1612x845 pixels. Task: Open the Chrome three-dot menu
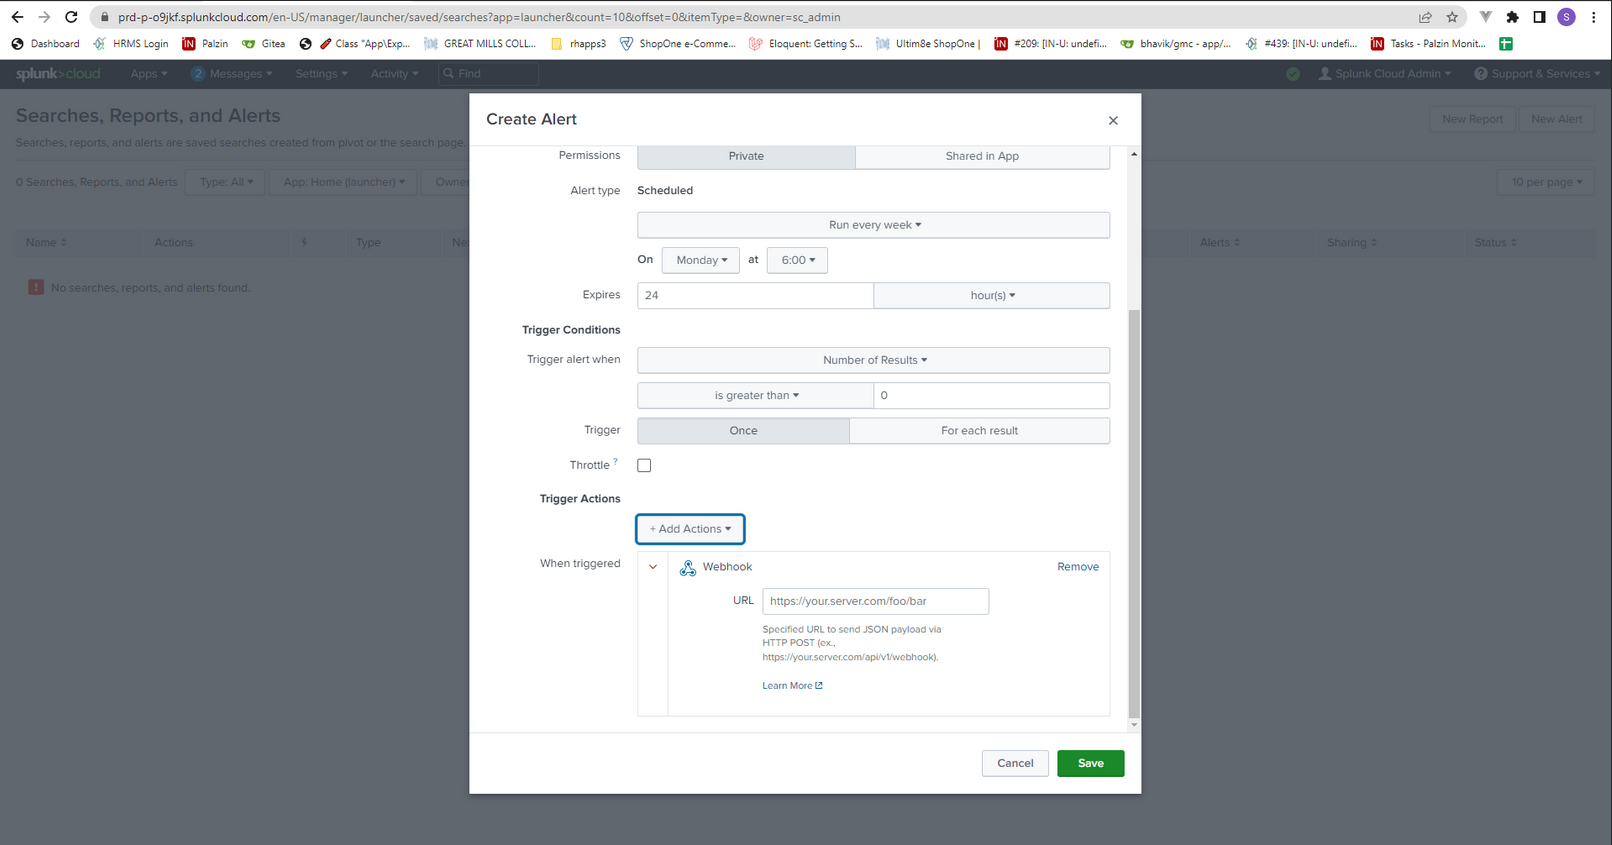point(1593,17)
